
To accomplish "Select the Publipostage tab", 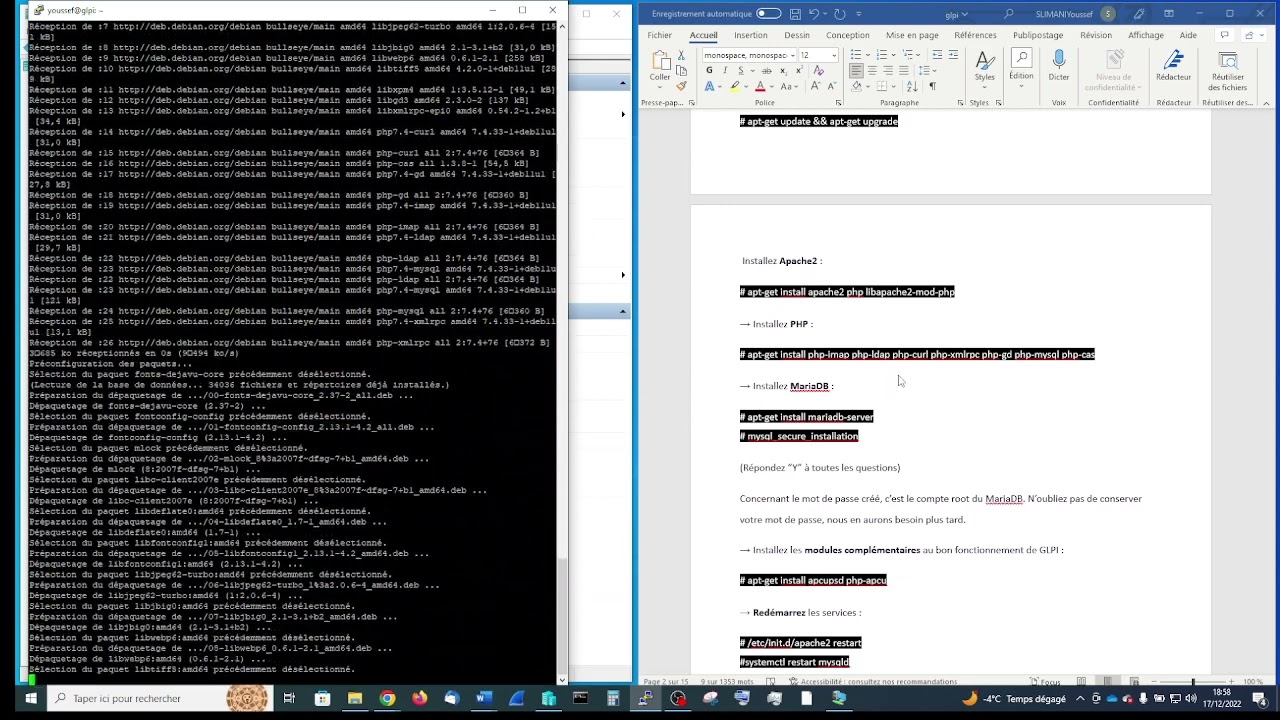I will click(1038, 35).
